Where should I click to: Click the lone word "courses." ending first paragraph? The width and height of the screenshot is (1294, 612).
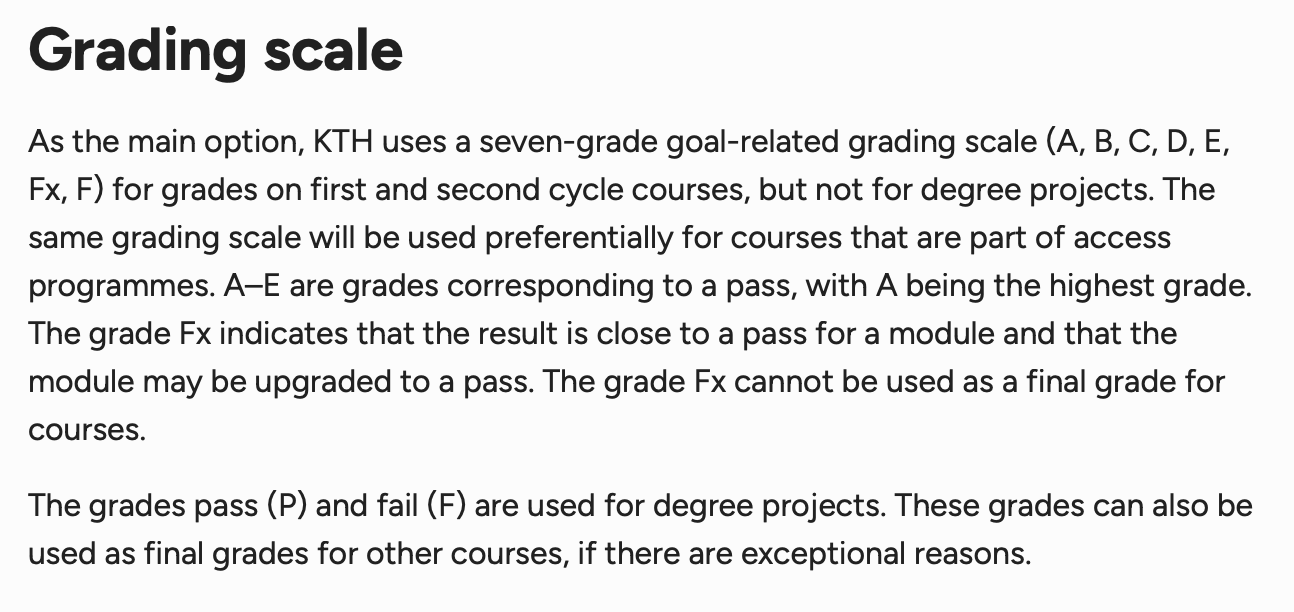tap(88, 429)
